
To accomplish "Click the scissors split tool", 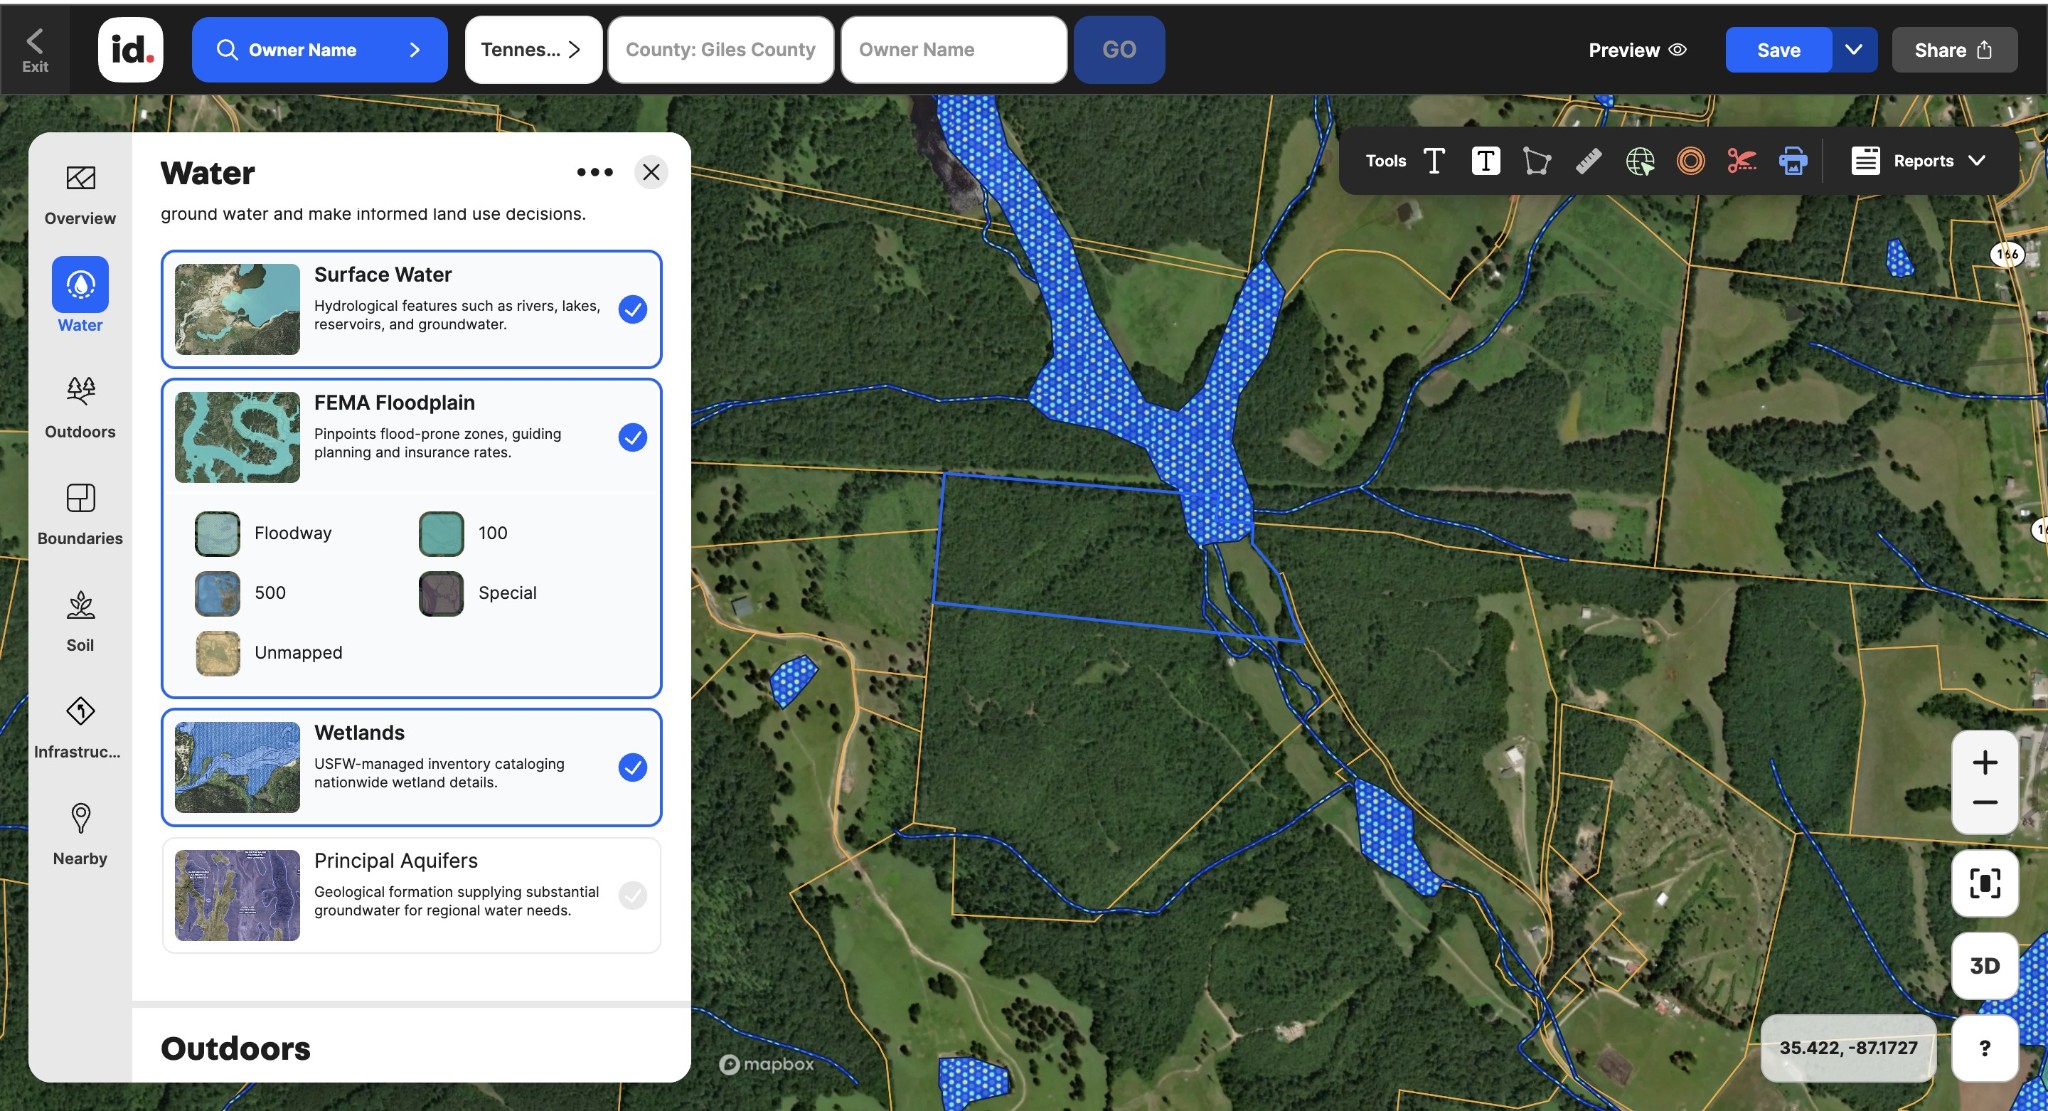I will [x=1741, y=161].
